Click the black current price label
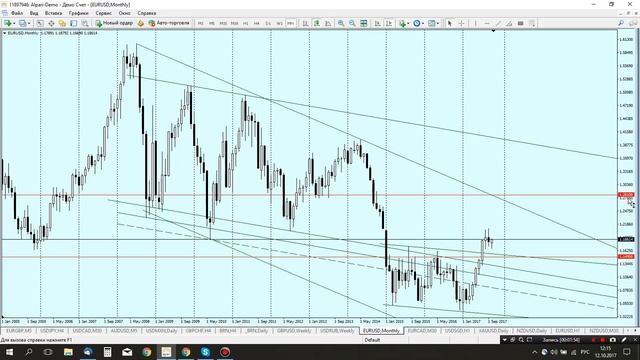This screenshot has width=640, height=360. coord(626,239)
